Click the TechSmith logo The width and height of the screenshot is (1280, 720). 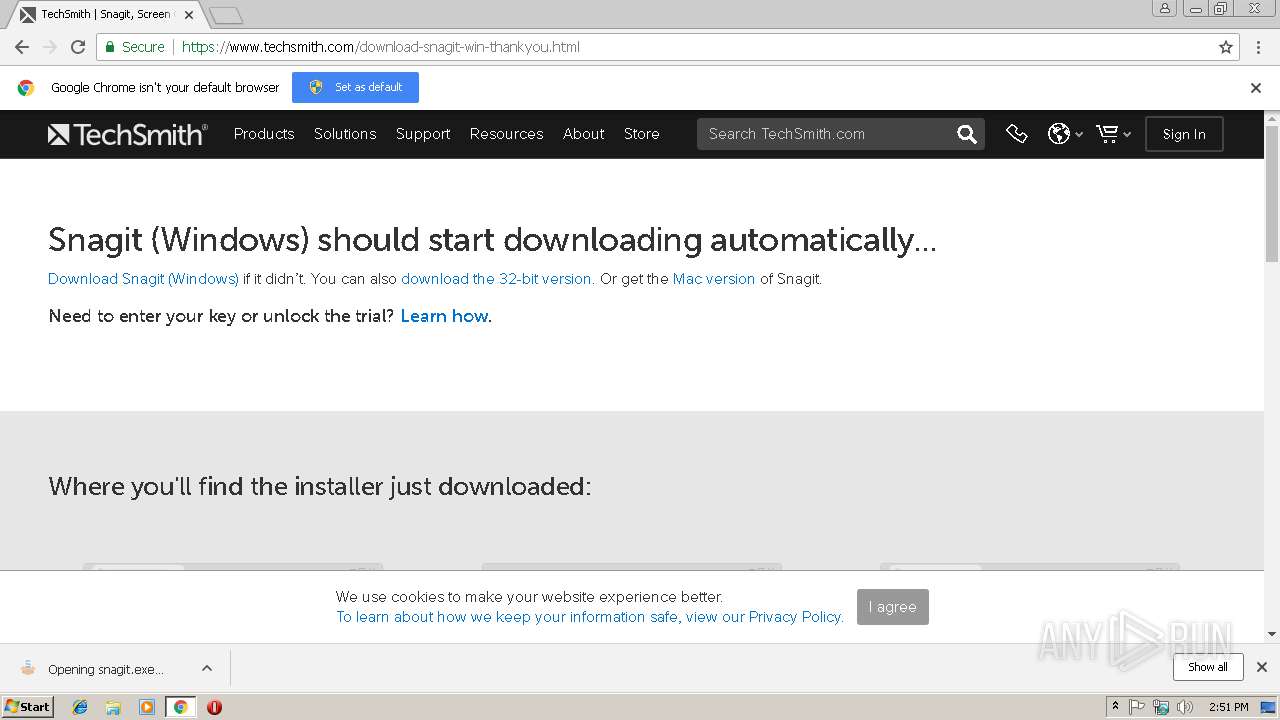(127, 134)
